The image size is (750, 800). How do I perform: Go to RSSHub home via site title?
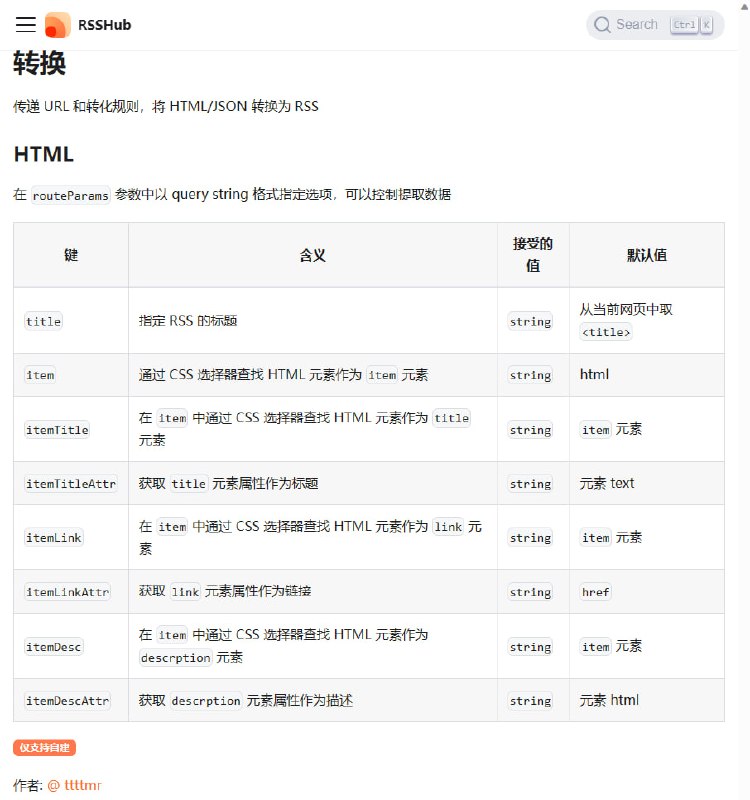104,25
